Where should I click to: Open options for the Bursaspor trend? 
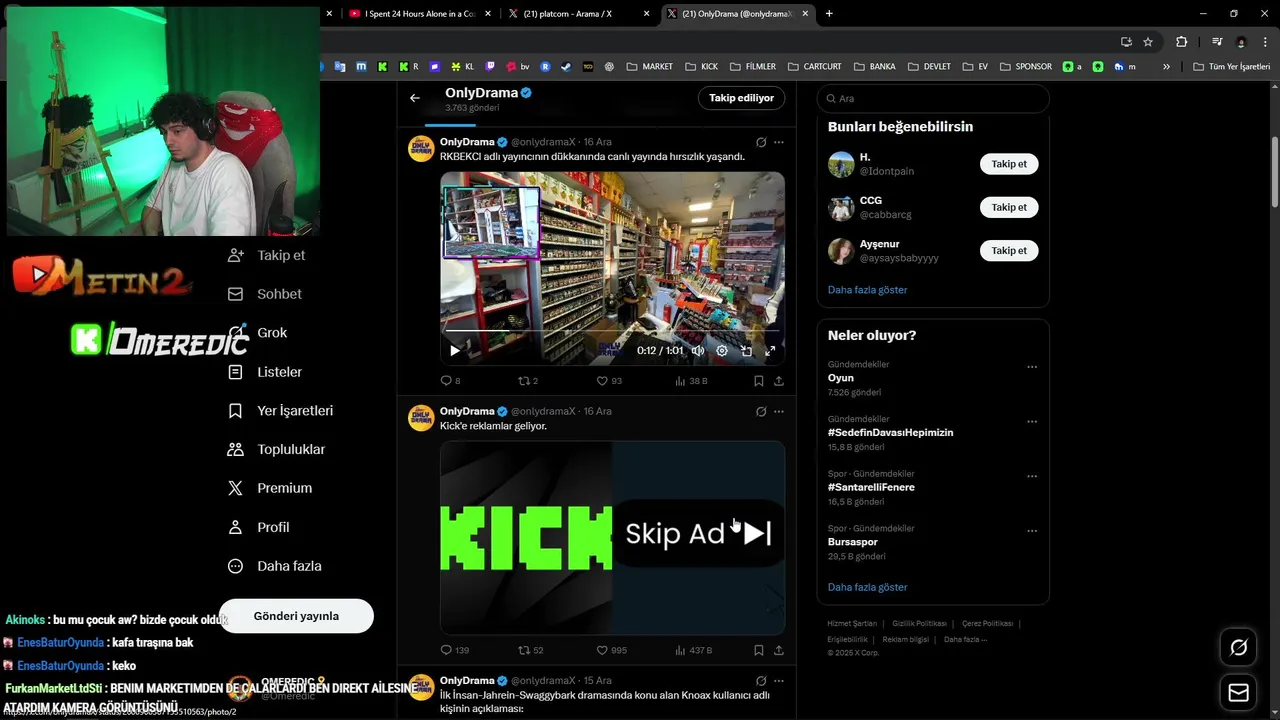tap(1032, 531)
